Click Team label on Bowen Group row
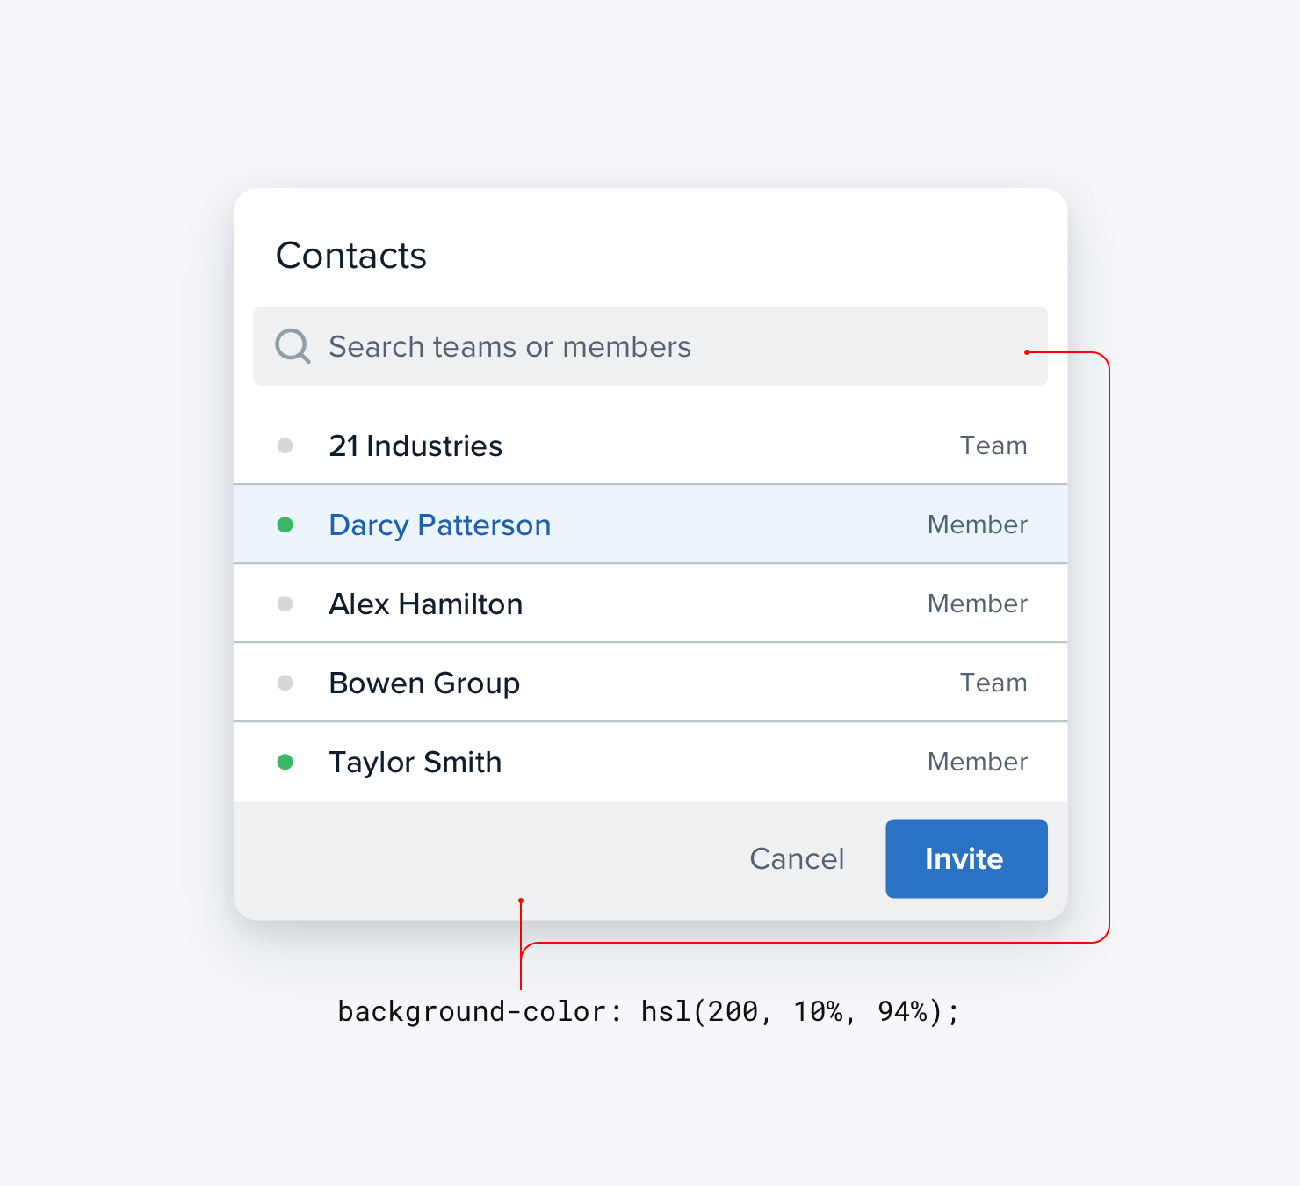The image size is (1300, 1186). [993, 683]
